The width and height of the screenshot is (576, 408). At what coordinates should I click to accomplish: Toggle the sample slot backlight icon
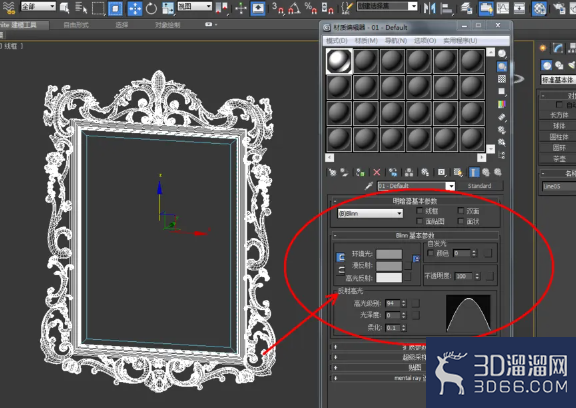click(502, 66)
